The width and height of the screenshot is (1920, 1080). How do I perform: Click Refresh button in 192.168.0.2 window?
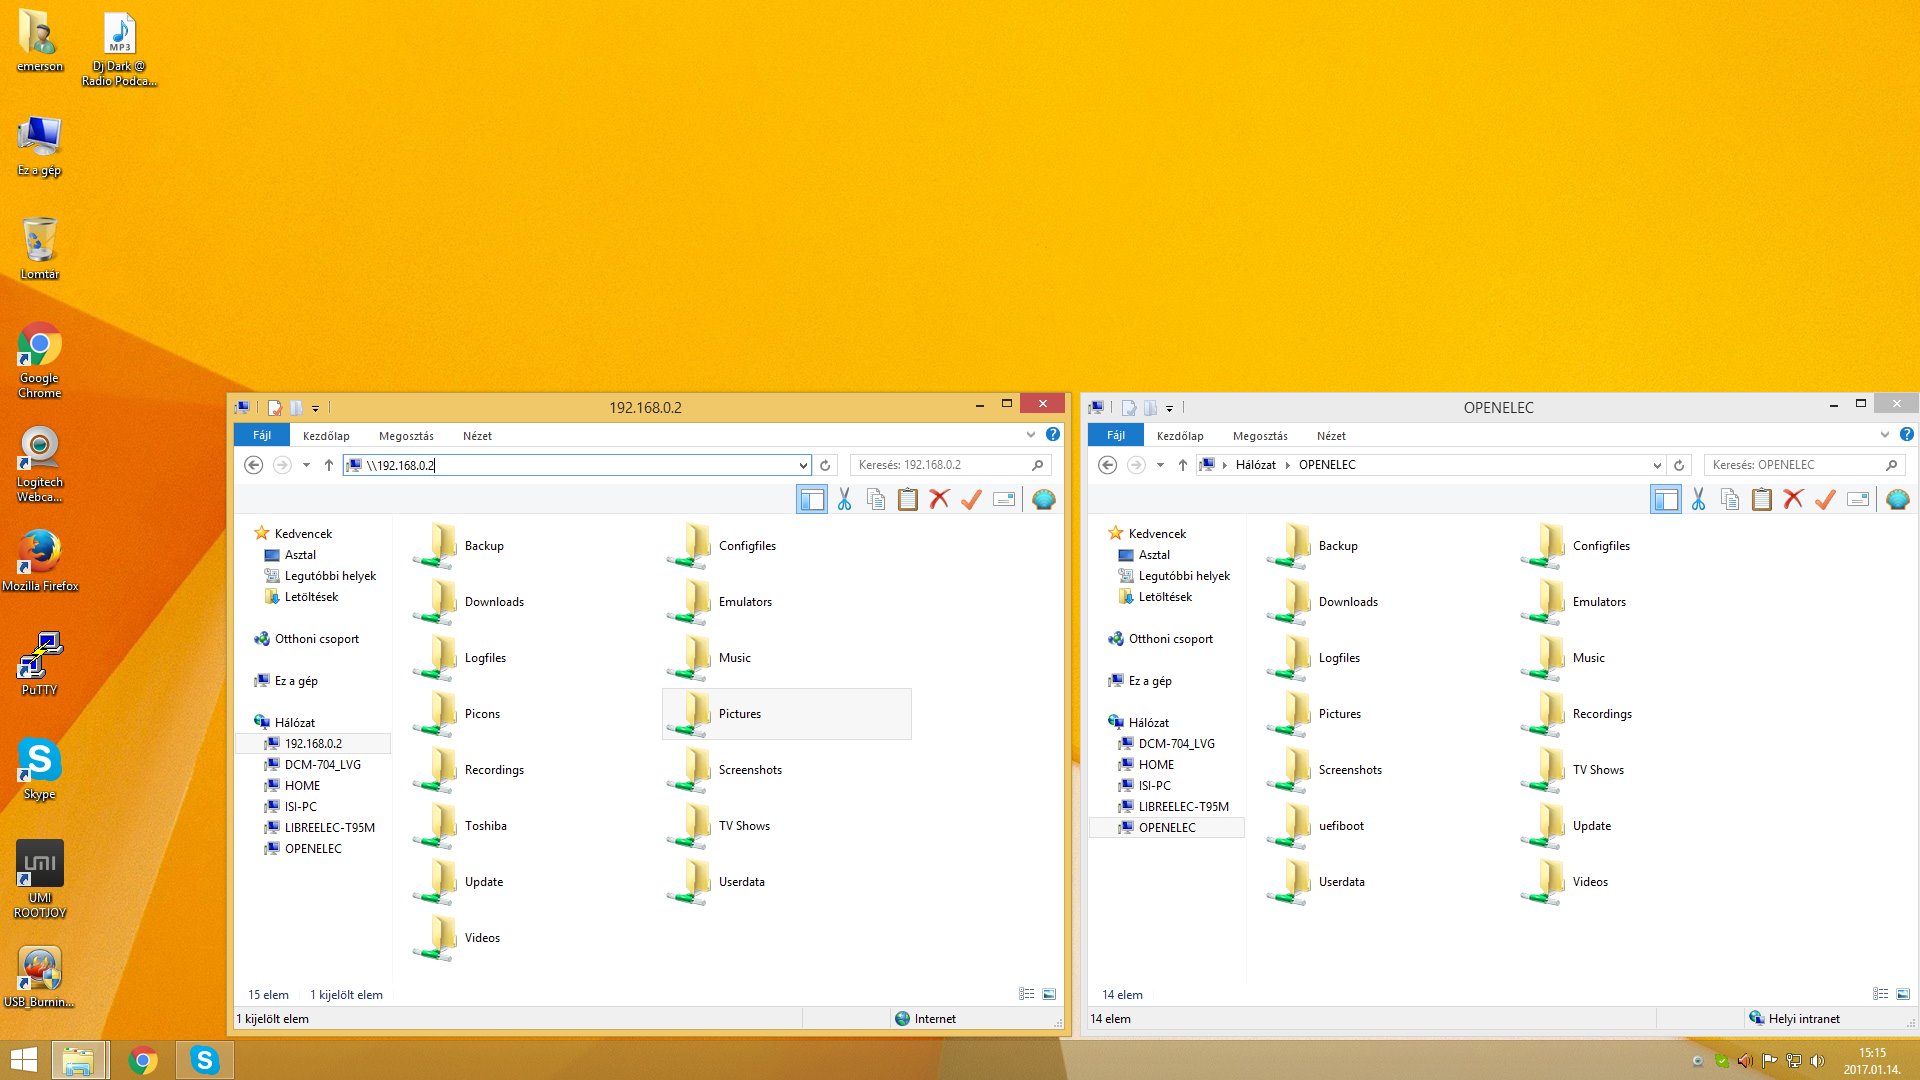(x=825, y=465)
